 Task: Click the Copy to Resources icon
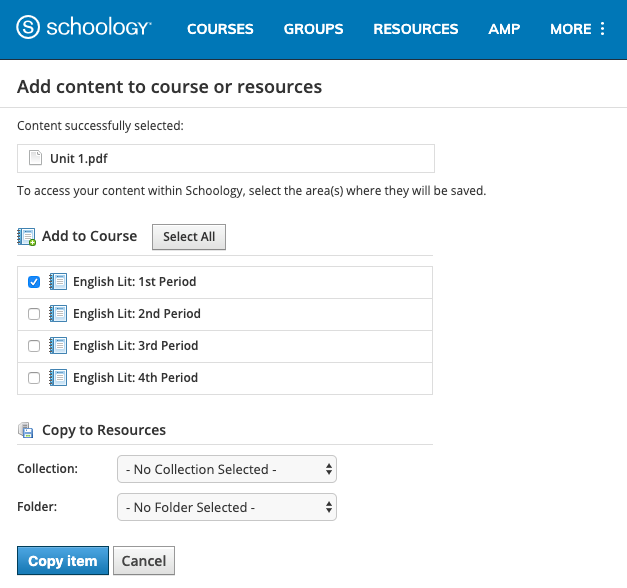pos(27,430)
